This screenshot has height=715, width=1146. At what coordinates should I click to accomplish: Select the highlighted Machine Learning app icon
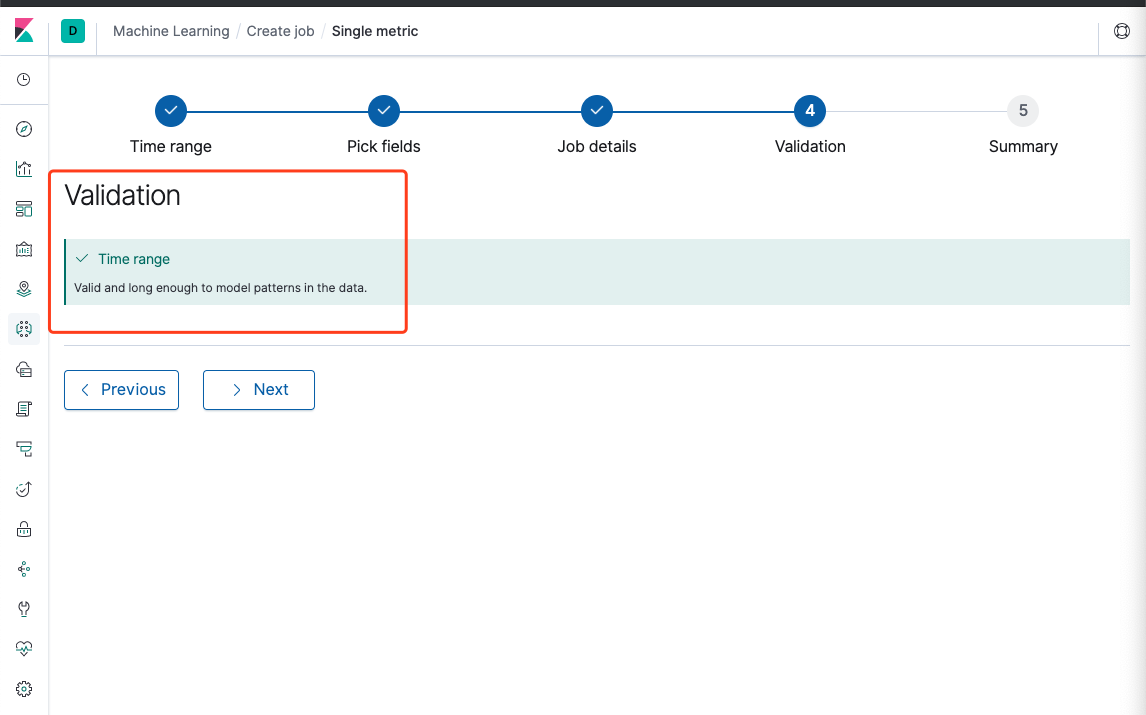coord(24,328)
